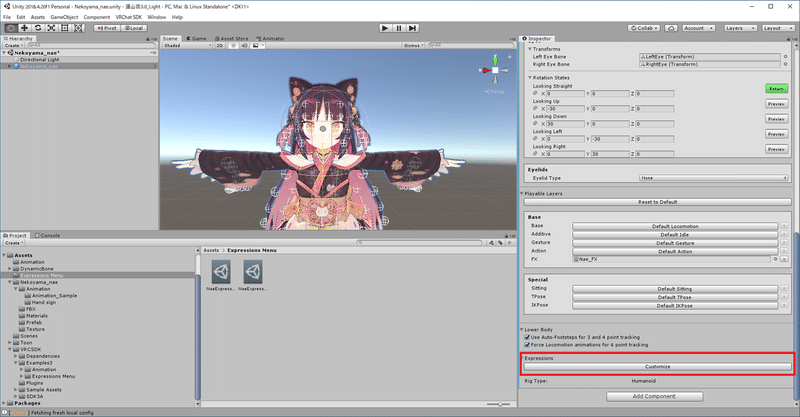Viewport: 800px width, 417px height.
Task: Click the Project search field
Action: point(419,243)
